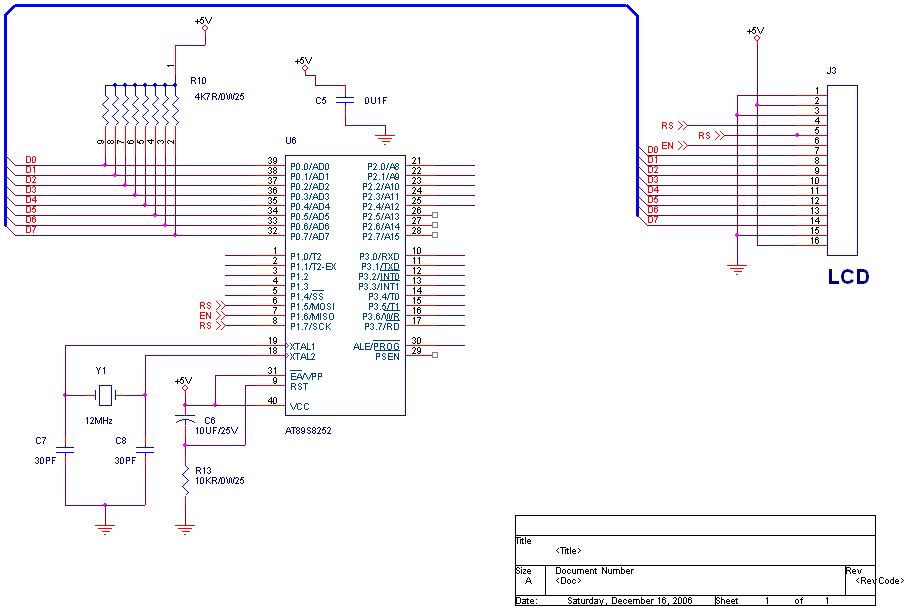Select the C8 30PF capacitor symbol
910x610 pixels.
pos(145,450)
